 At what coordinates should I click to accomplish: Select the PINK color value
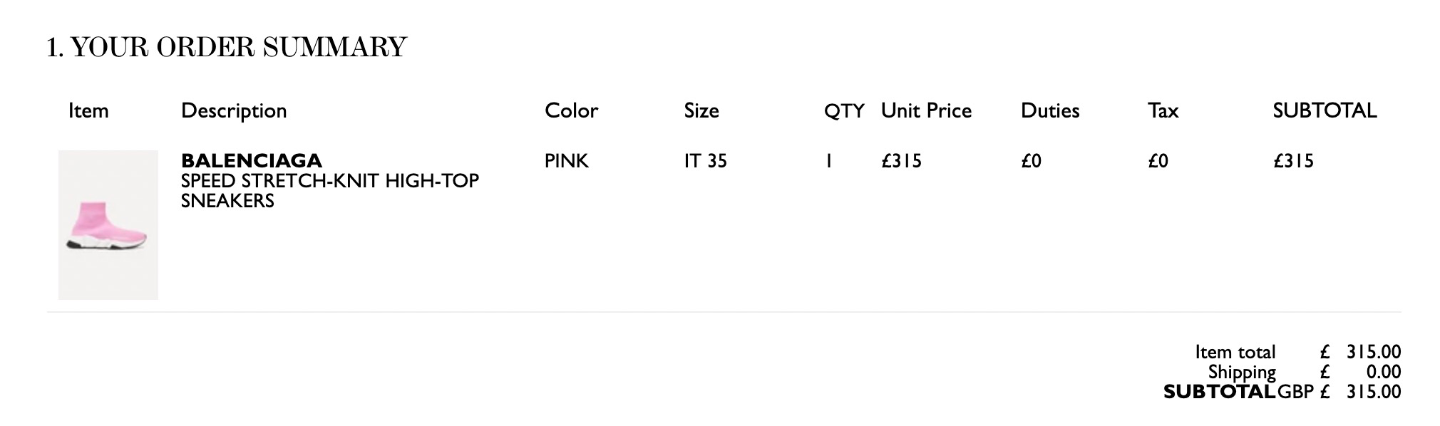tap(567, 161)
